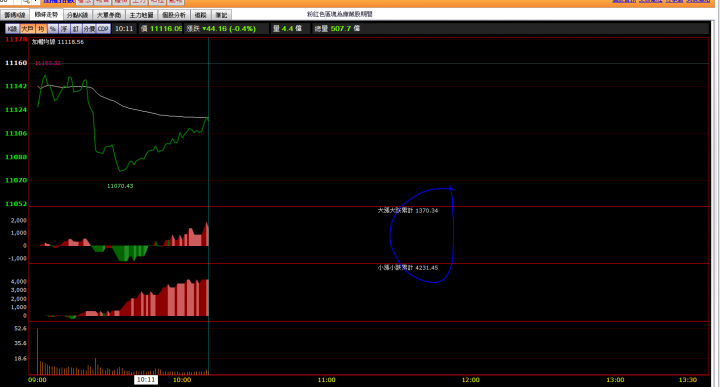
Task: Switch to the 追蹤 tab
Action: tap(200, 15)
